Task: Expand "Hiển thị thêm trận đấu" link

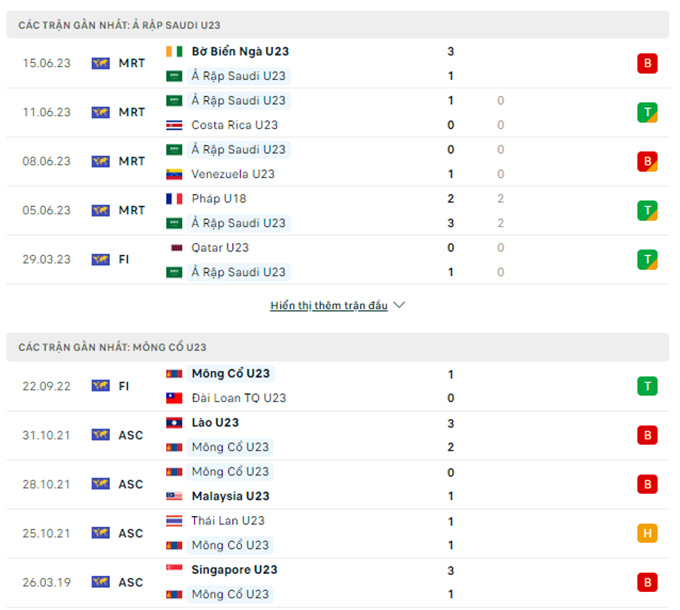Action: pyautogui.click(x=328, y=306)
